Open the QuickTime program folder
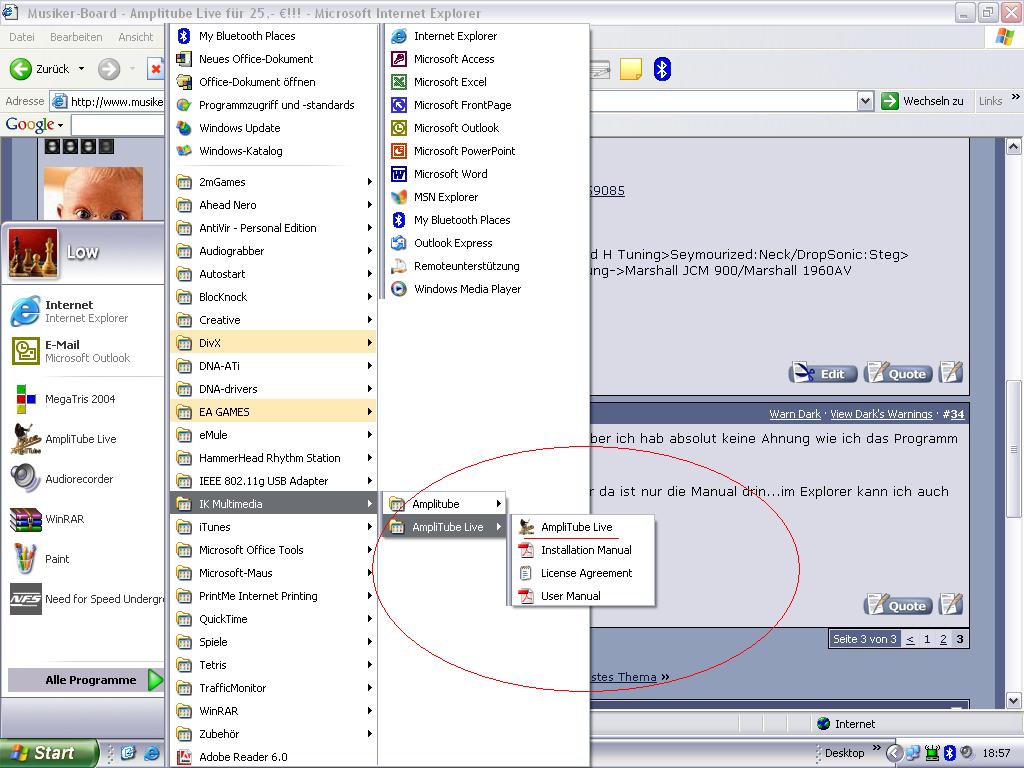 click(274, 619)
